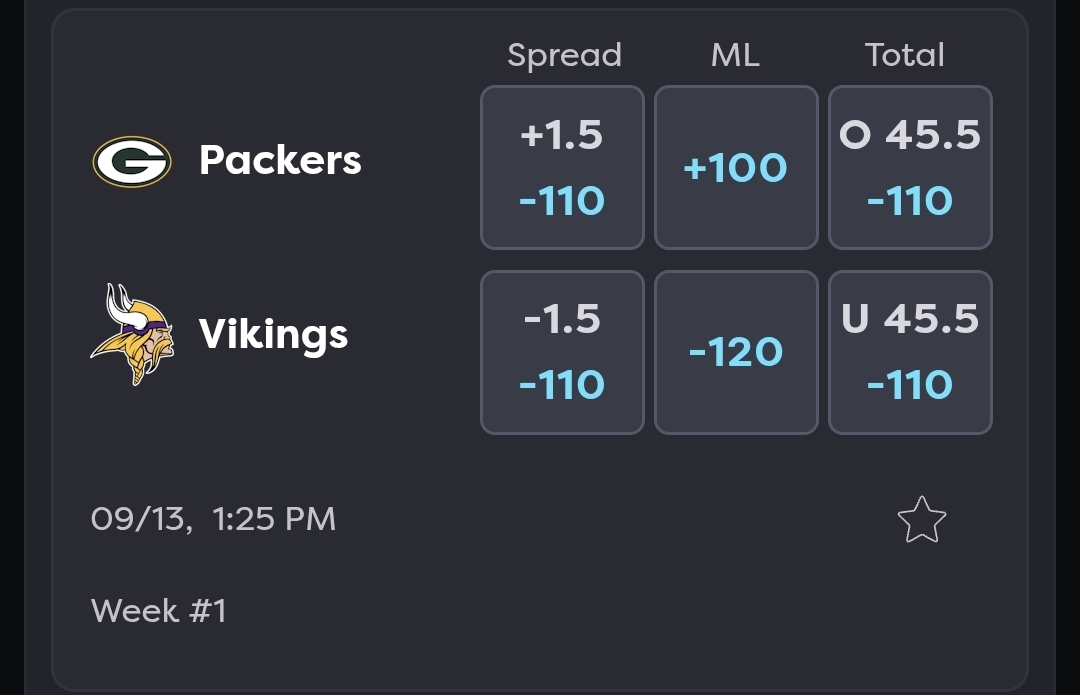Click the Total column header
Image resolution: width=1080 pixels, height=695 pixels.
click(x=904, y=54)
